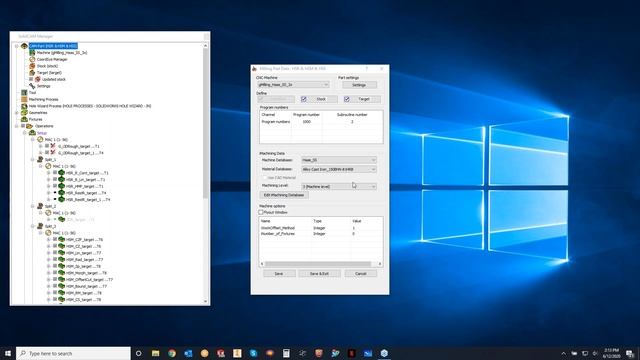Select the Fixtures icon

point(24,119)
